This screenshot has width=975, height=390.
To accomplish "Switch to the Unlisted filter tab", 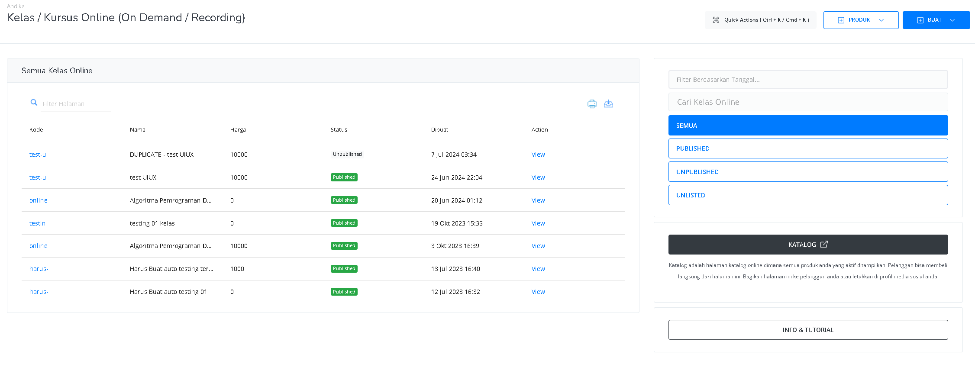I will click(x=808, y=195).
